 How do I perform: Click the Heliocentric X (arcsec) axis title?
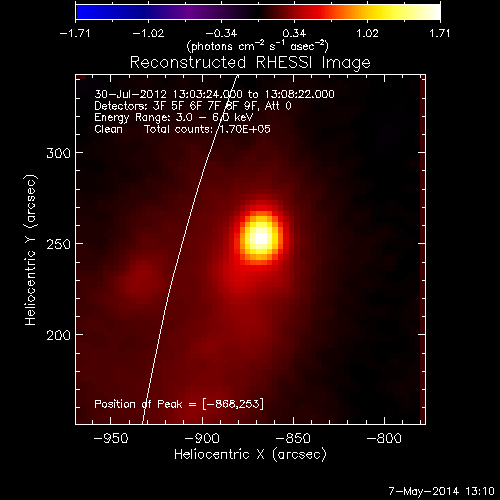(250, 455)
